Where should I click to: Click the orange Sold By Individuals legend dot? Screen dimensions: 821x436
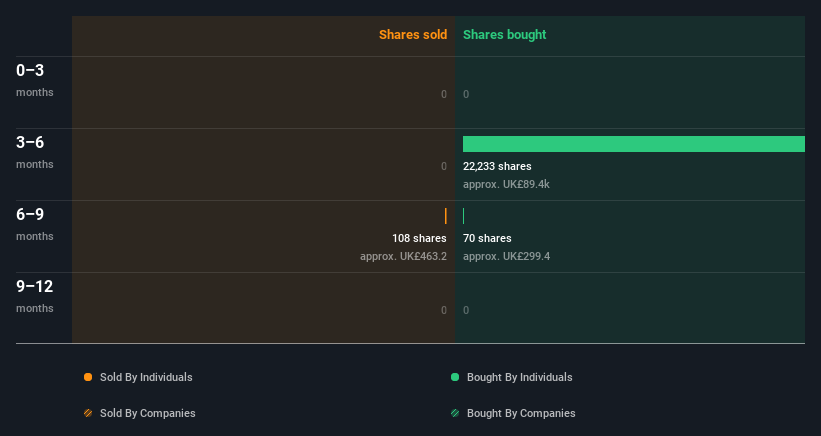coord(88,377)
